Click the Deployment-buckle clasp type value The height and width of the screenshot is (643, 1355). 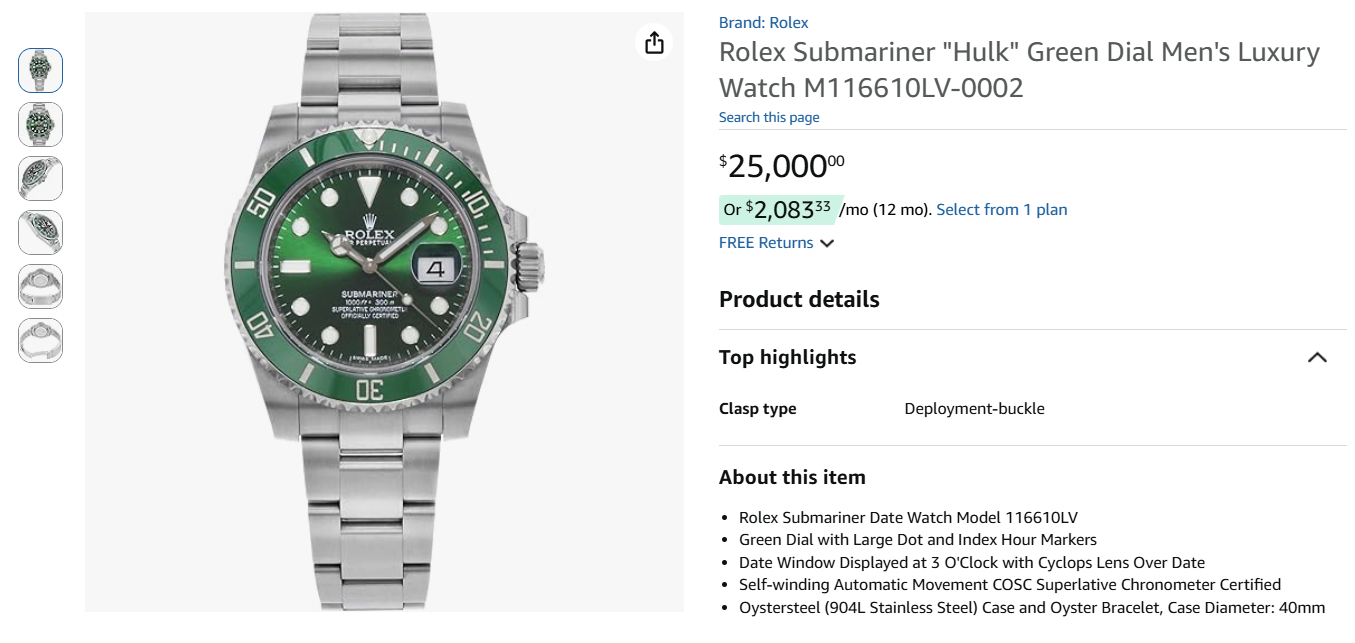coord(974,408)
